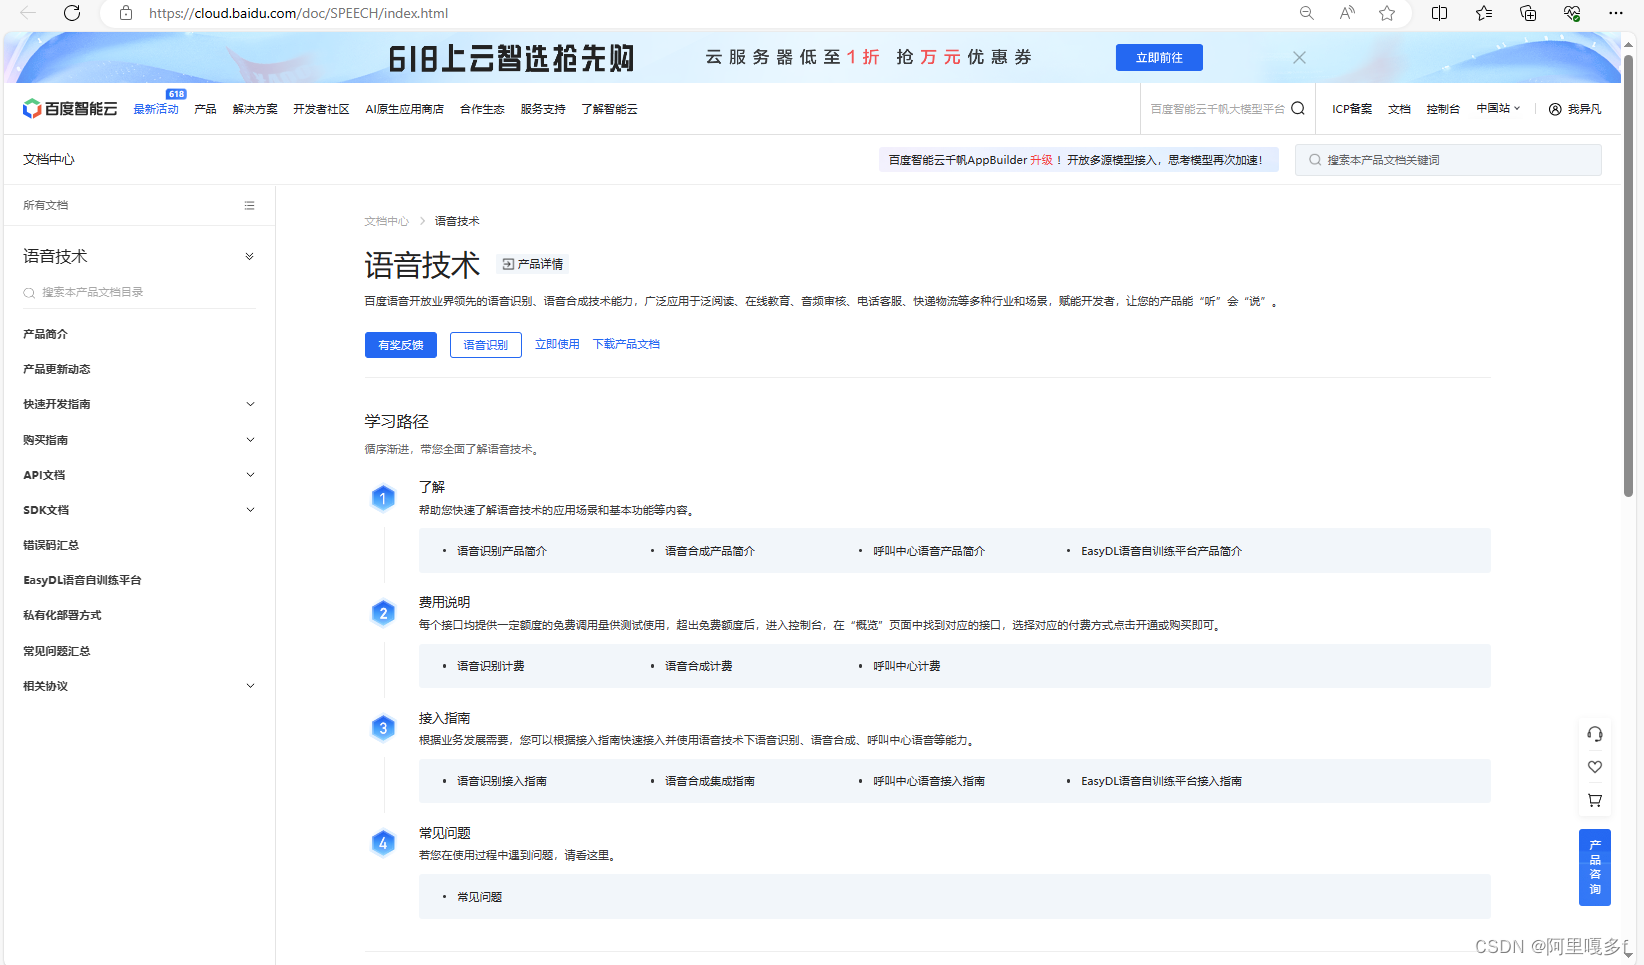Open 解决方案 nav menu

[255, 109]
